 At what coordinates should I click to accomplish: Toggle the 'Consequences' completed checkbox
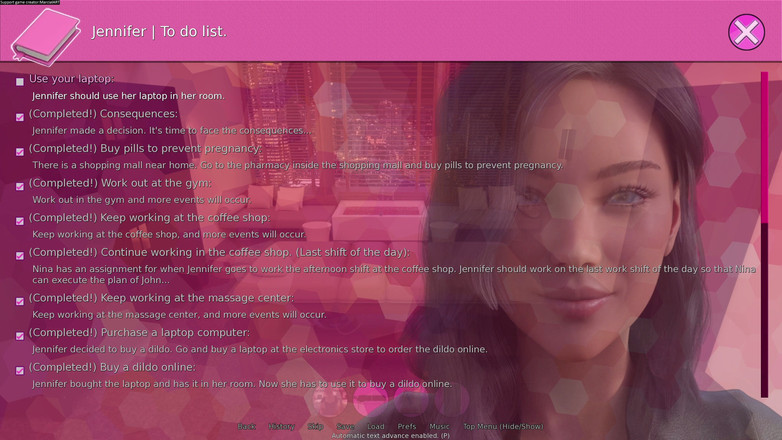pyautogui.click(x=20, y=117)
